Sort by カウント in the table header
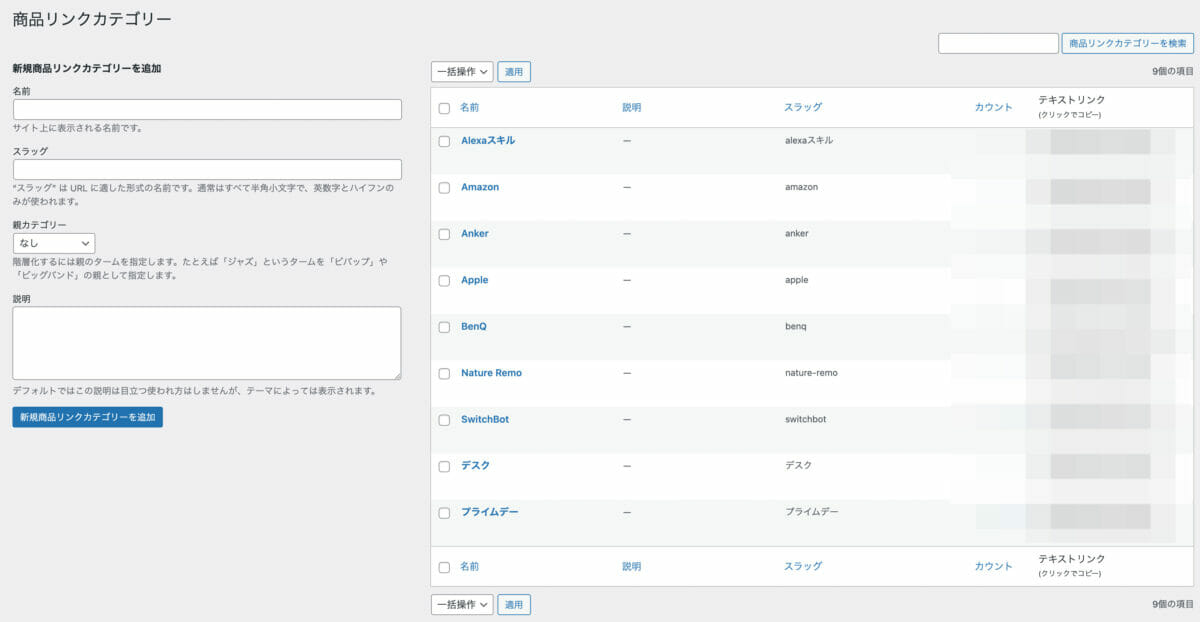The width and height of the screenshot is (1200, 622). pyautogui.click(x=994, y=107)
